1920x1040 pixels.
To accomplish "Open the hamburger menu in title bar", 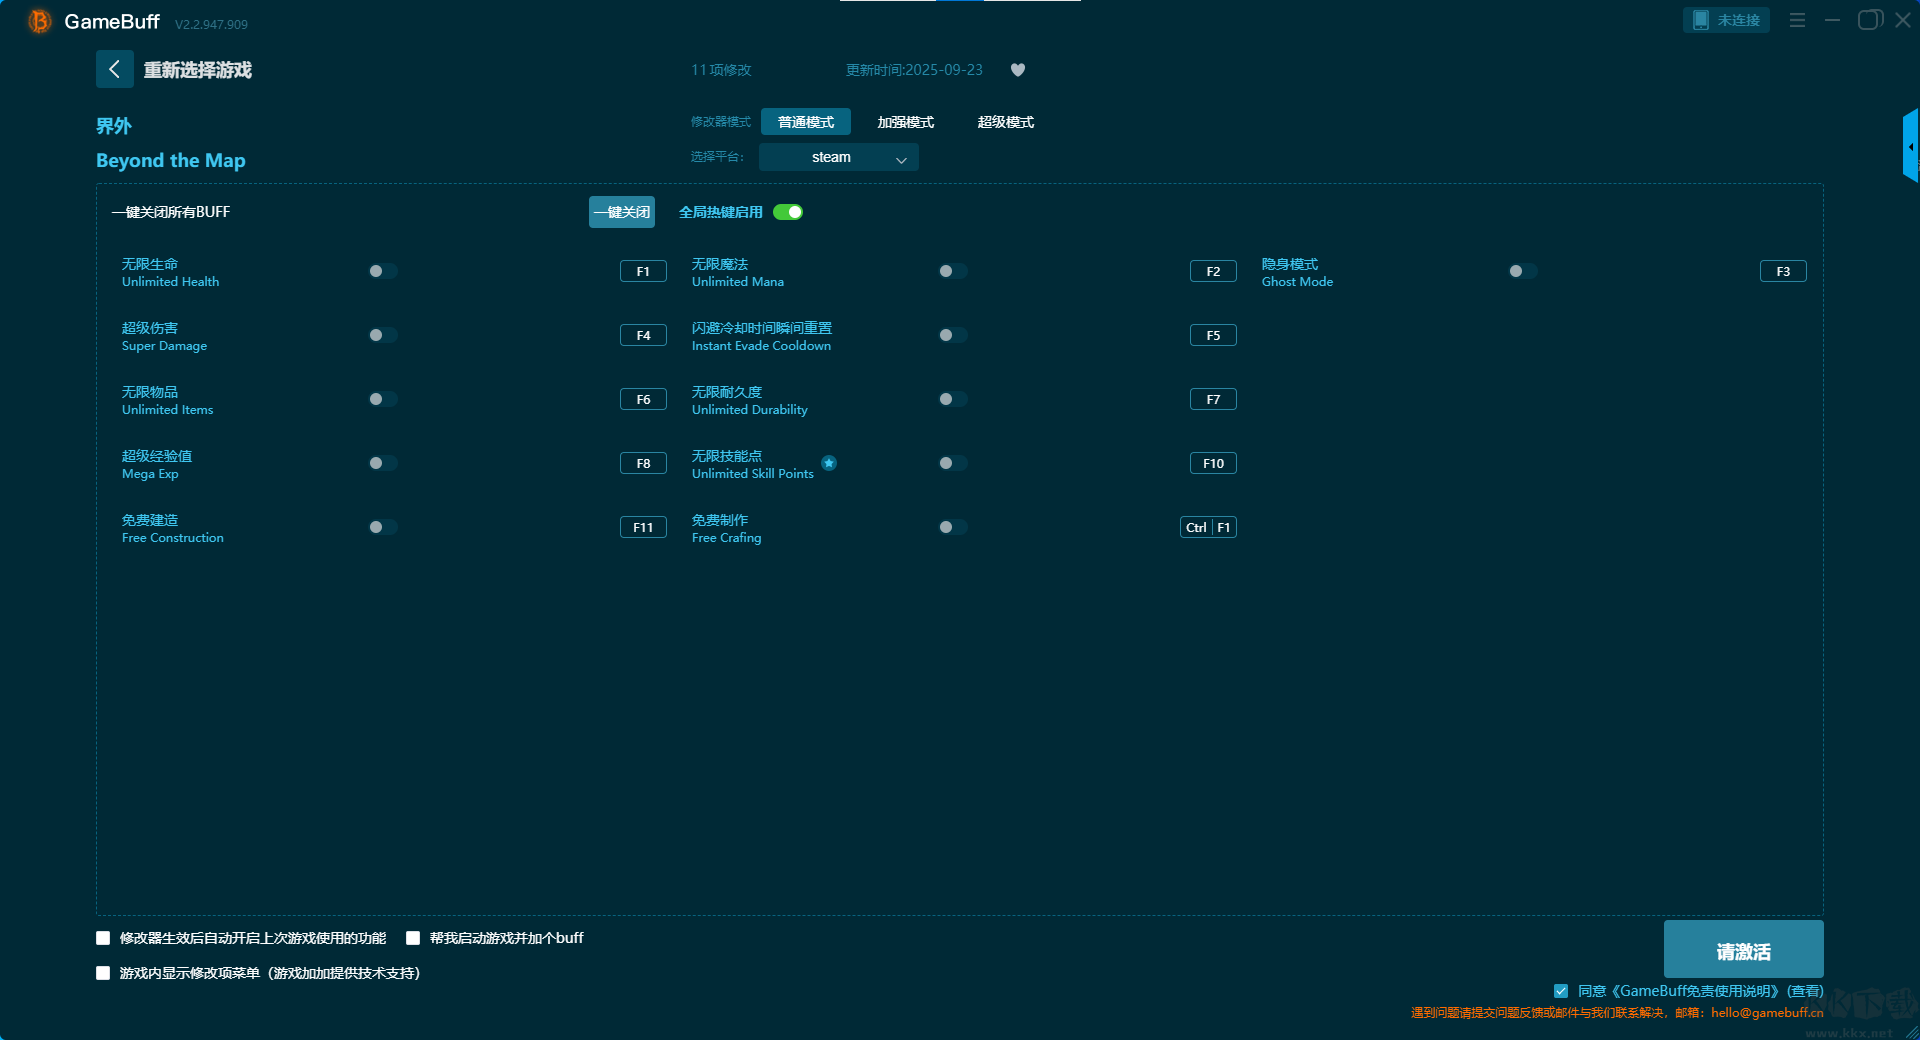I will coord(1797,20).
